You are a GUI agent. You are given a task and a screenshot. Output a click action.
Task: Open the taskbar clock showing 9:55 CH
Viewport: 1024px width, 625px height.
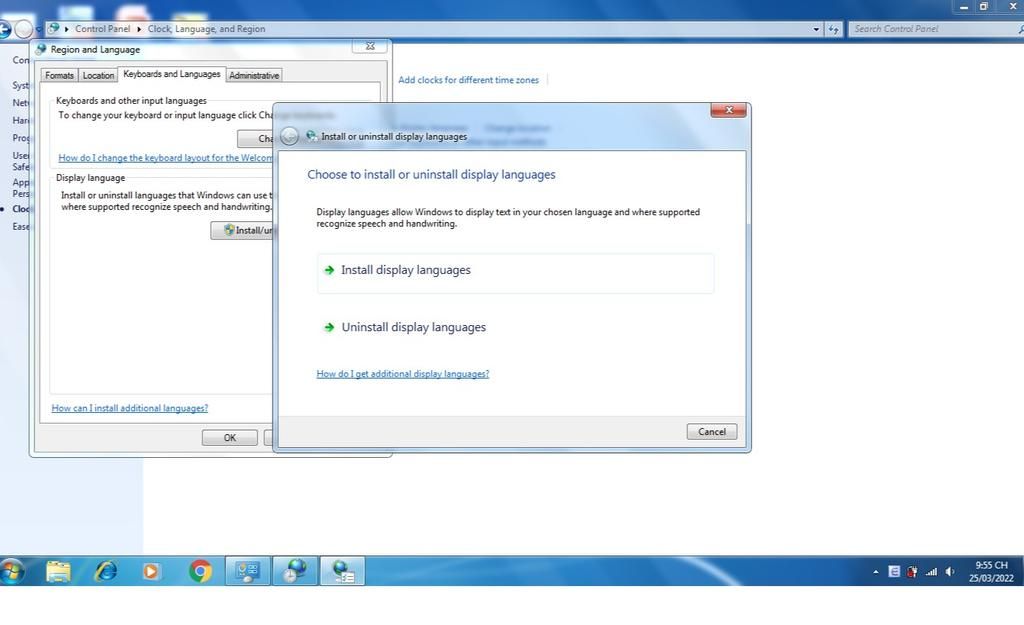click(991, 571)
